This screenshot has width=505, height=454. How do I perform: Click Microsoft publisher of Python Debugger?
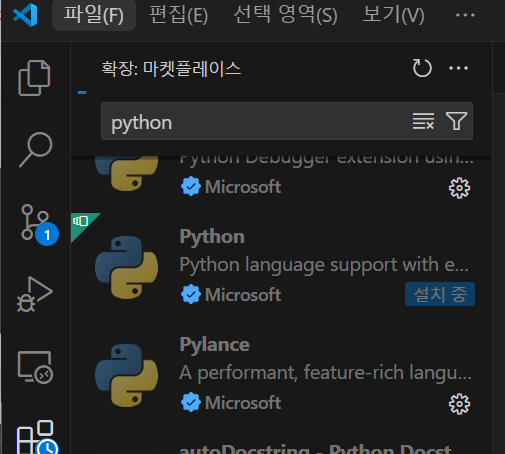[x=243, y=187]
